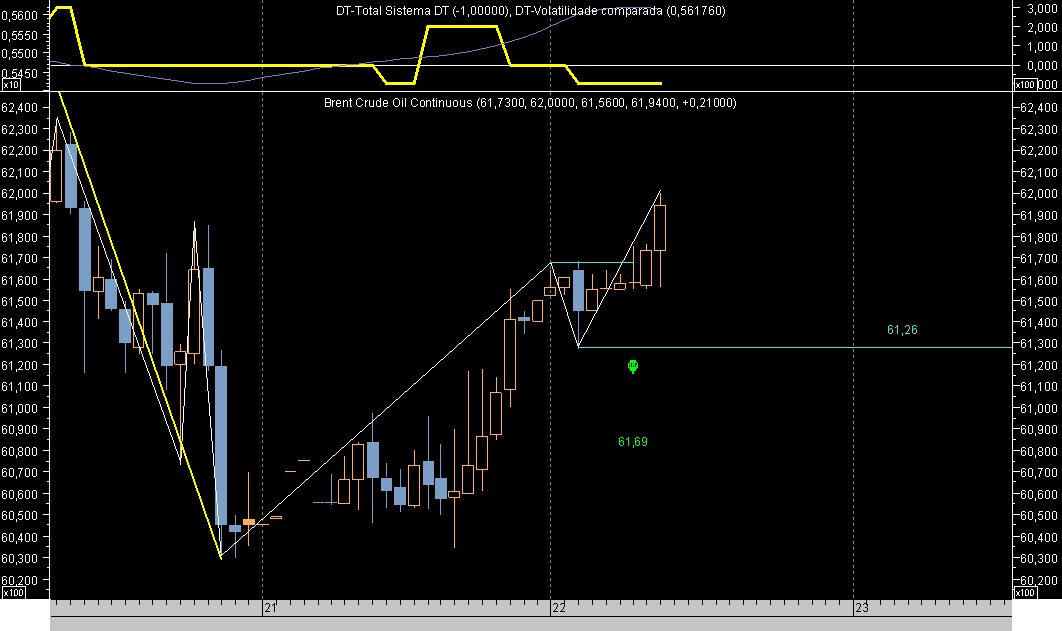Screen dimensions: 1062x631
Task: Click the green signal marker below the candles
Action: tap(633, 366)
